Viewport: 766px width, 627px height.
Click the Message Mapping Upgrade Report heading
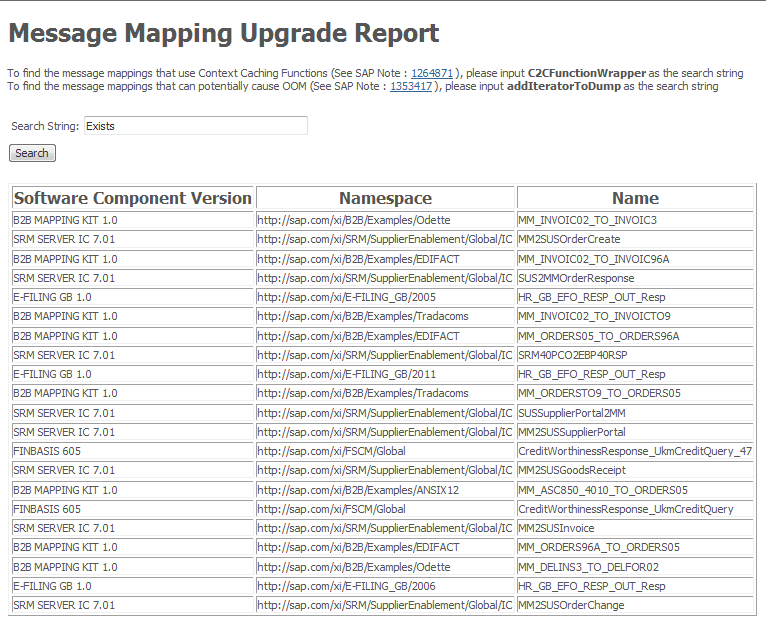tap(224, 34)
